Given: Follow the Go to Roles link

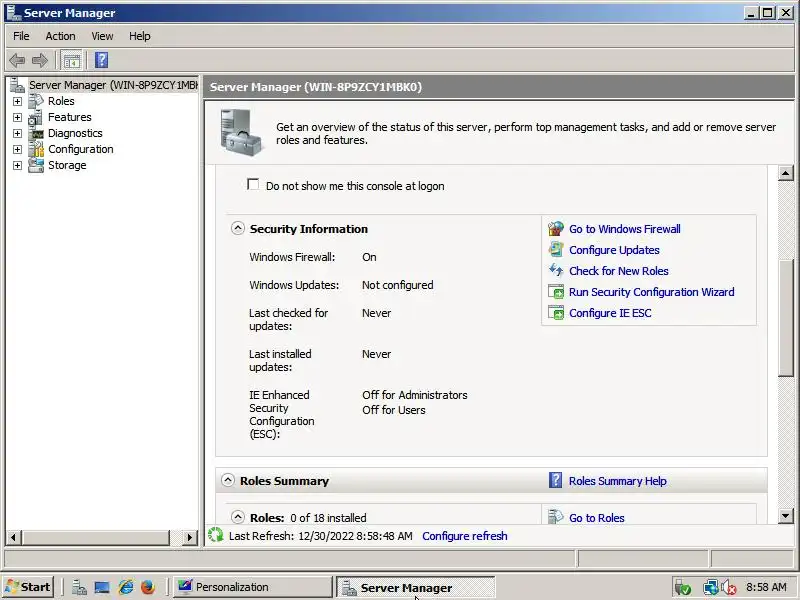Looking at the screenshot, I should (596, 518).
